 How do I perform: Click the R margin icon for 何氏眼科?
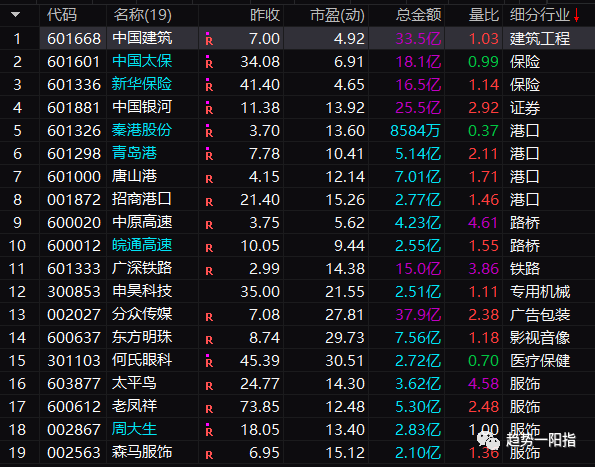click(x=209, y=361)
